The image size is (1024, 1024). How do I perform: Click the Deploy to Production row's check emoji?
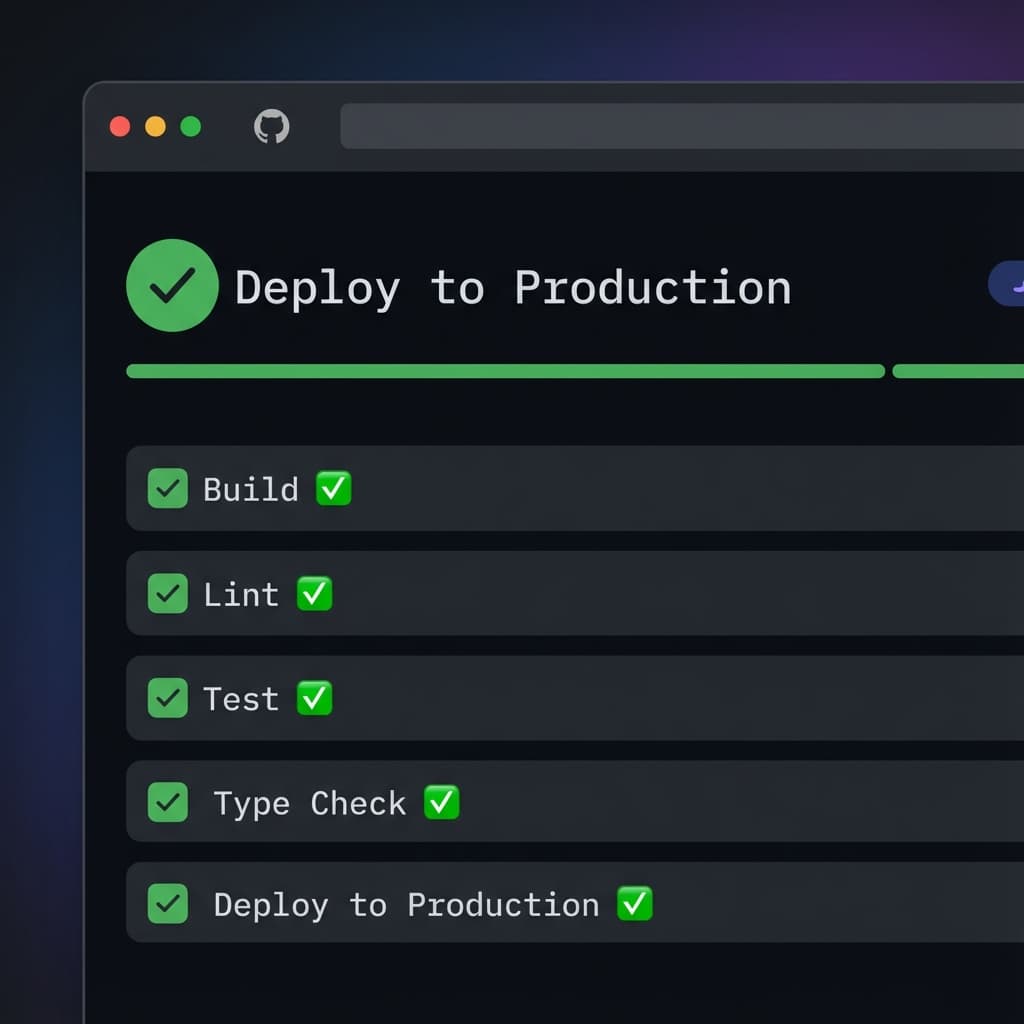[634, 905]
